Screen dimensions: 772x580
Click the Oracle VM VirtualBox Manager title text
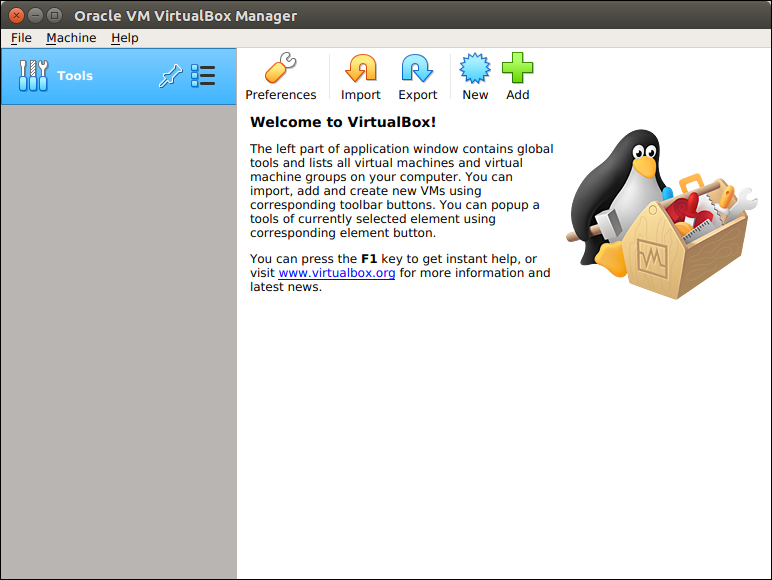point(186,16)
